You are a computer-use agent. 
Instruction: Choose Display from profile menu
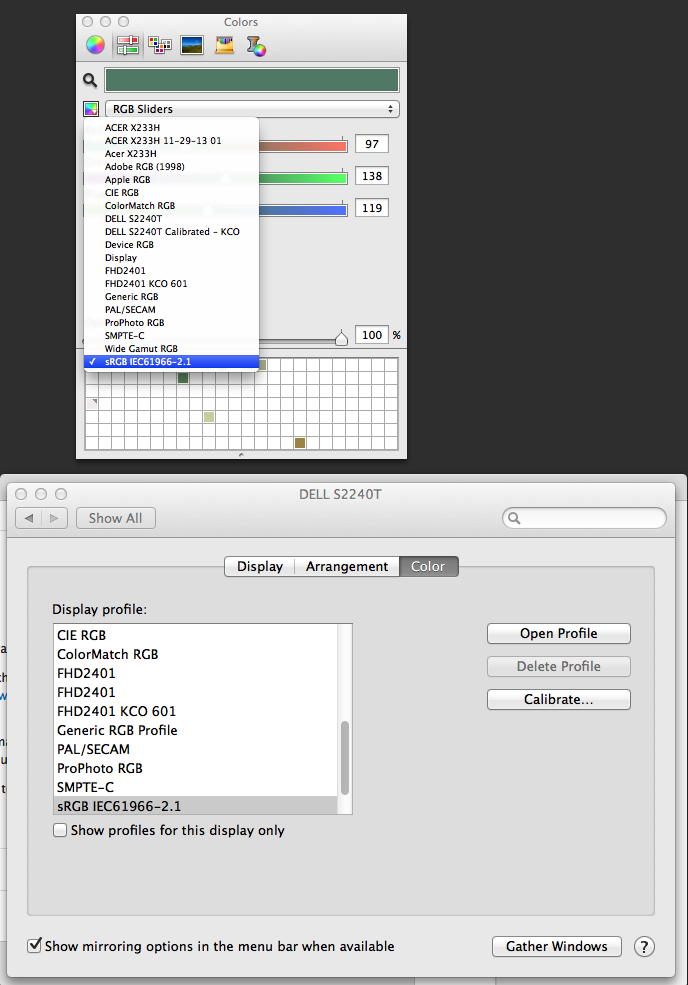[x=172, y=258]
